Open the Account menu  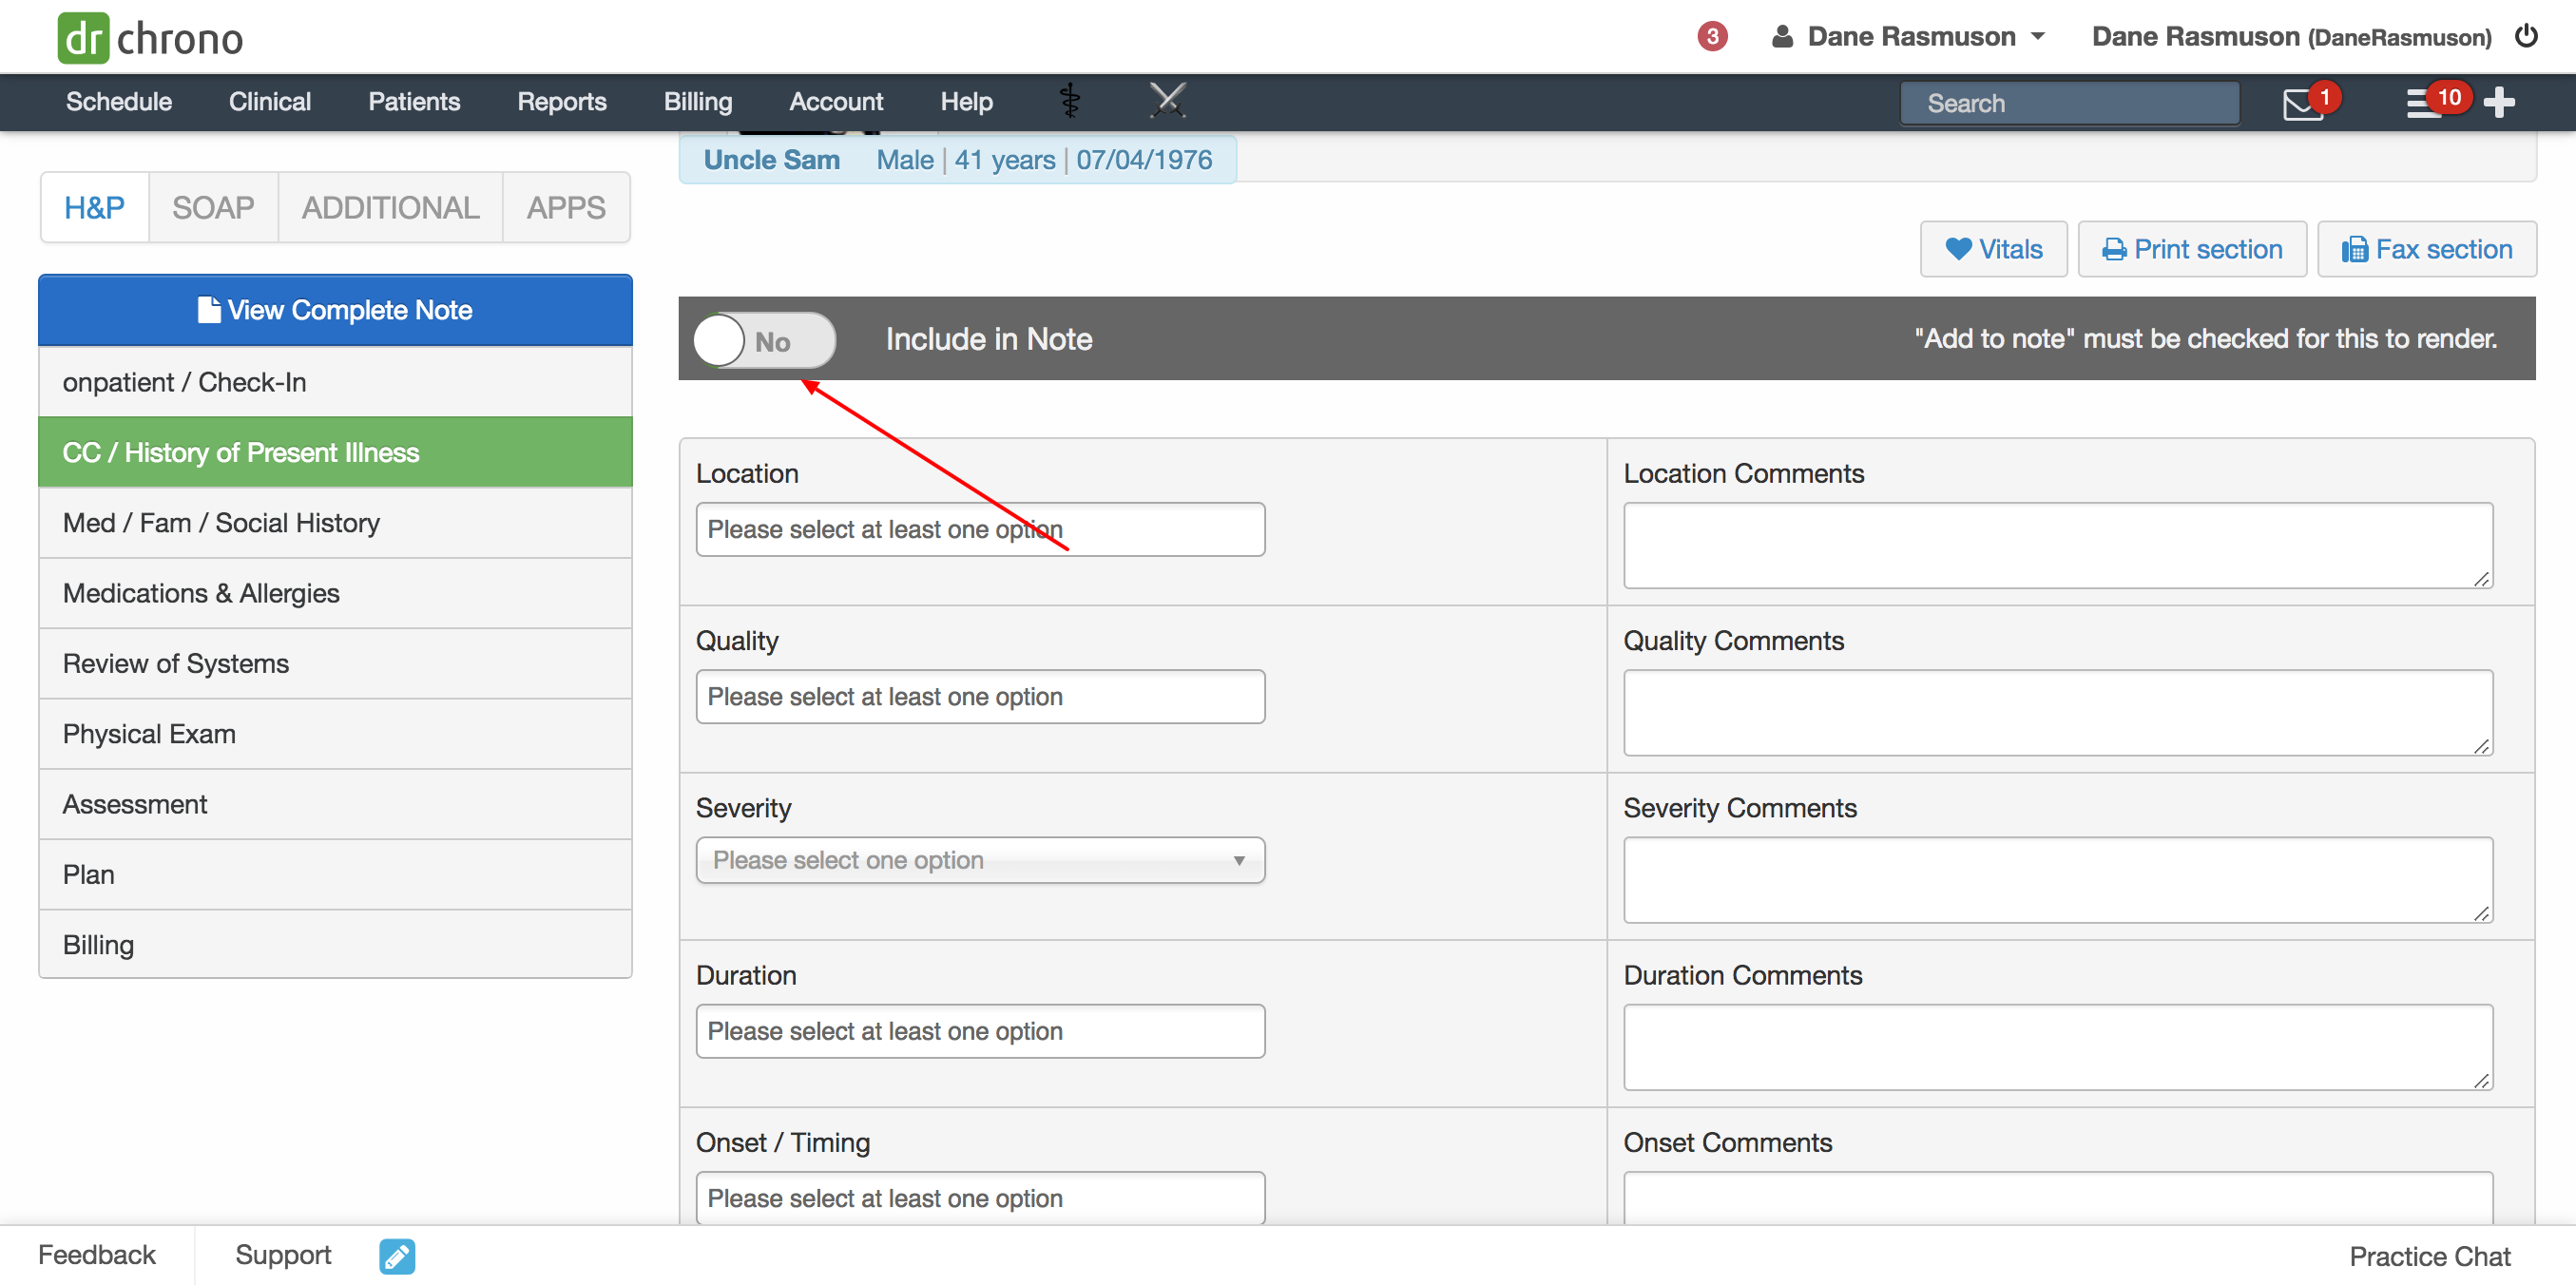[x=836, y=102]
